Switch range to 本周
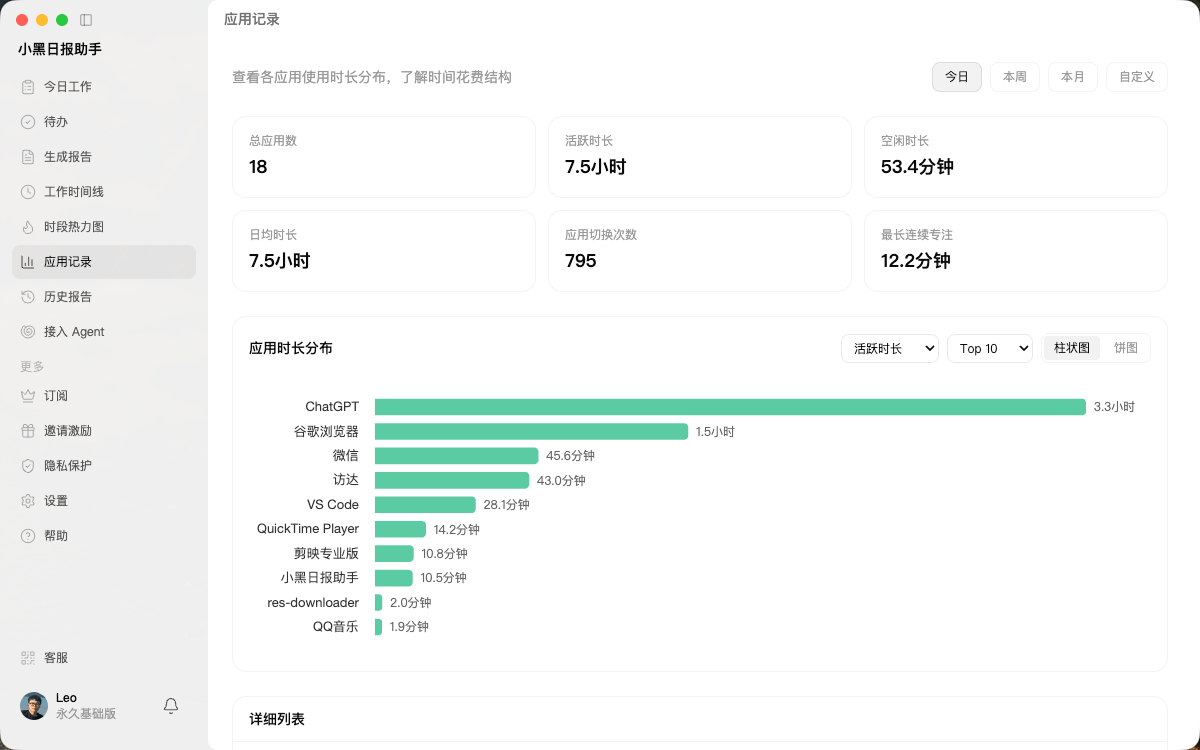 (x=1015, y=77)
